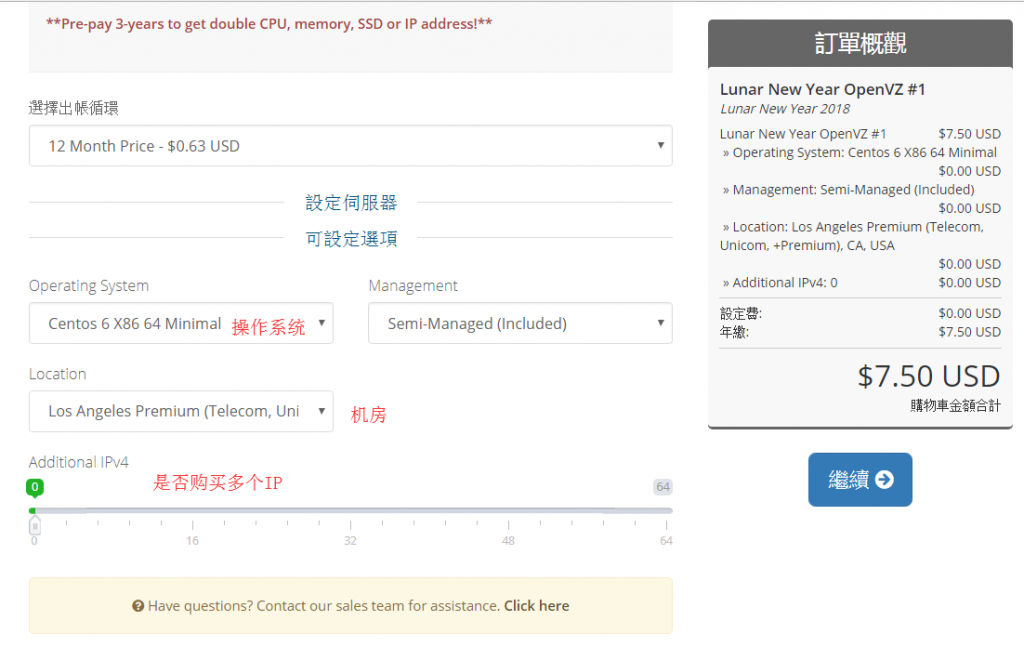Click the 繼續 continue button

pos(860,480)
